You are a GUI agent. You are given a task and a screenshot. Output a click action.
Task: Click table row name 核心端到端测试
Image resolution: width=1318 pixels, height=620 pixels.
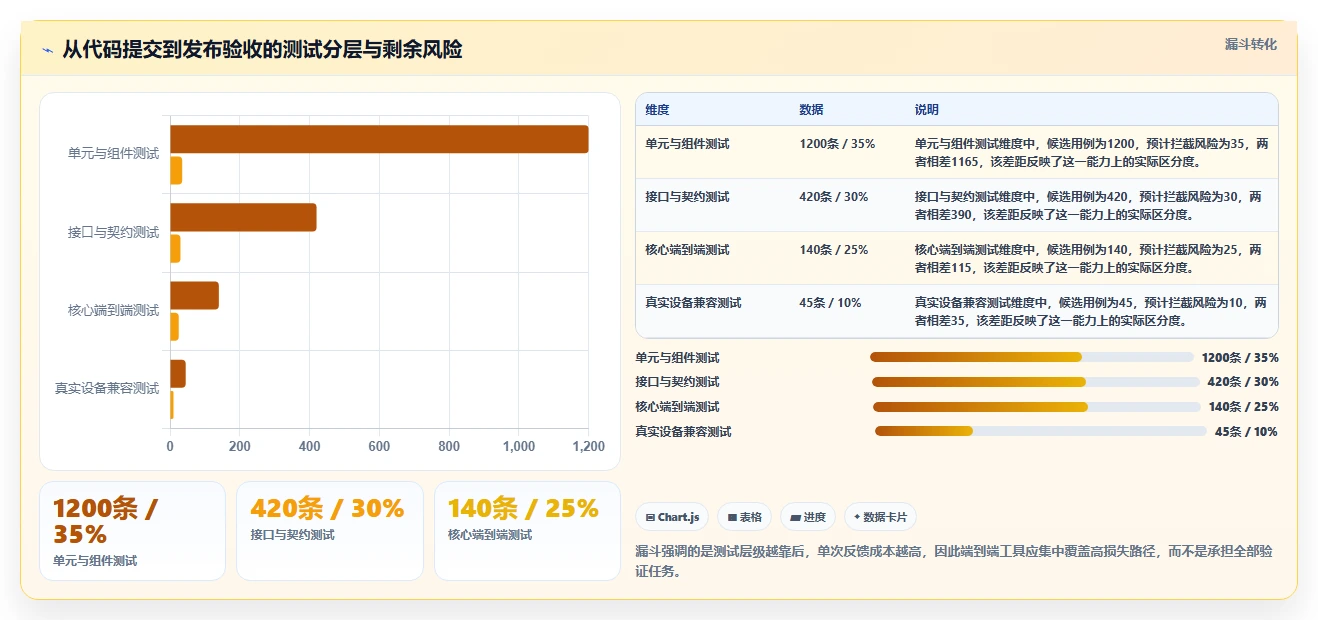(687, 250)
